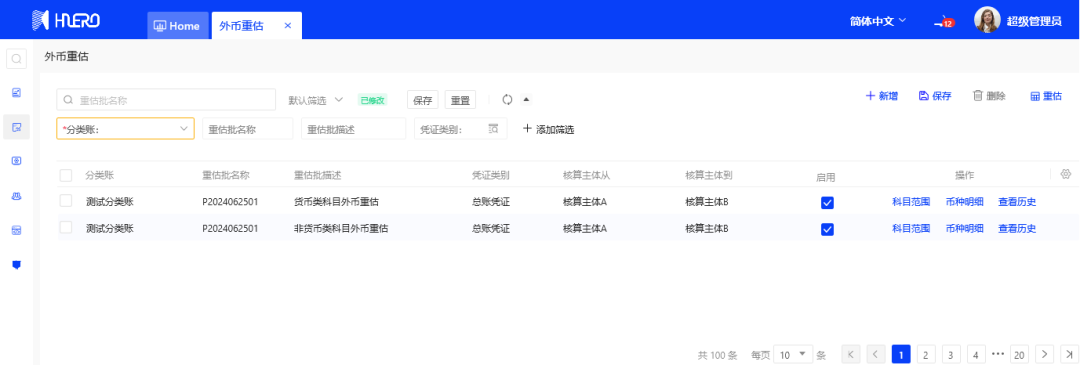Expand the 默认筛选 dropdown

tap(315, 100)
